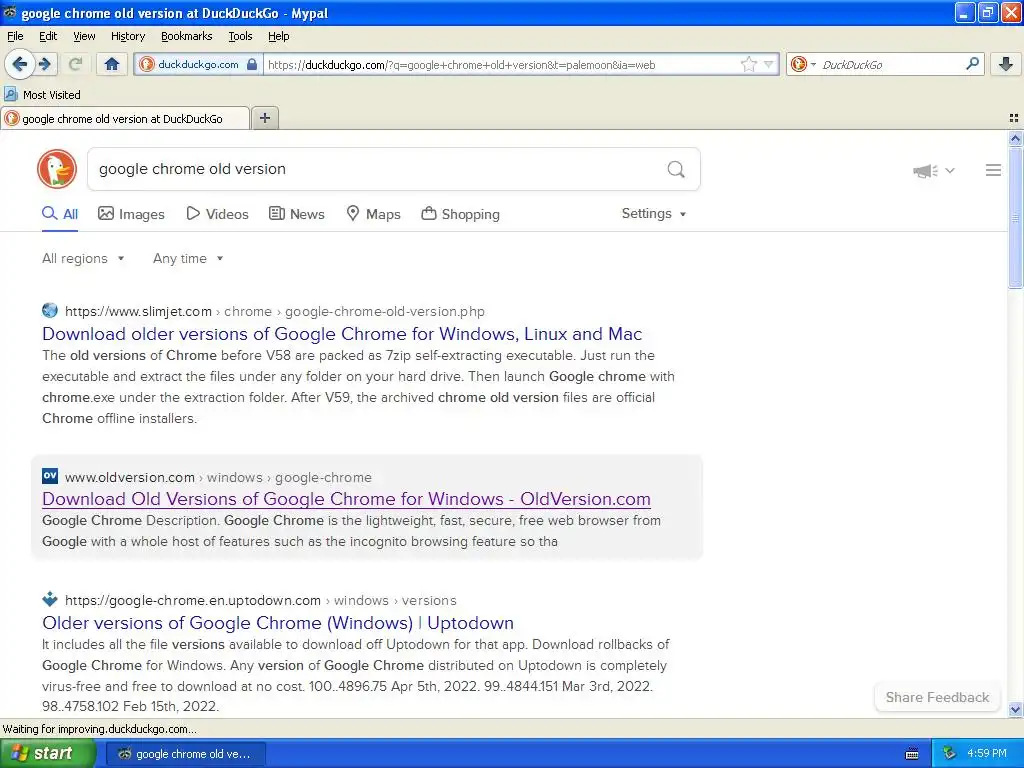Expand the All regions filter
Screen dimensions: 1024x768
[x=83, y=259]
